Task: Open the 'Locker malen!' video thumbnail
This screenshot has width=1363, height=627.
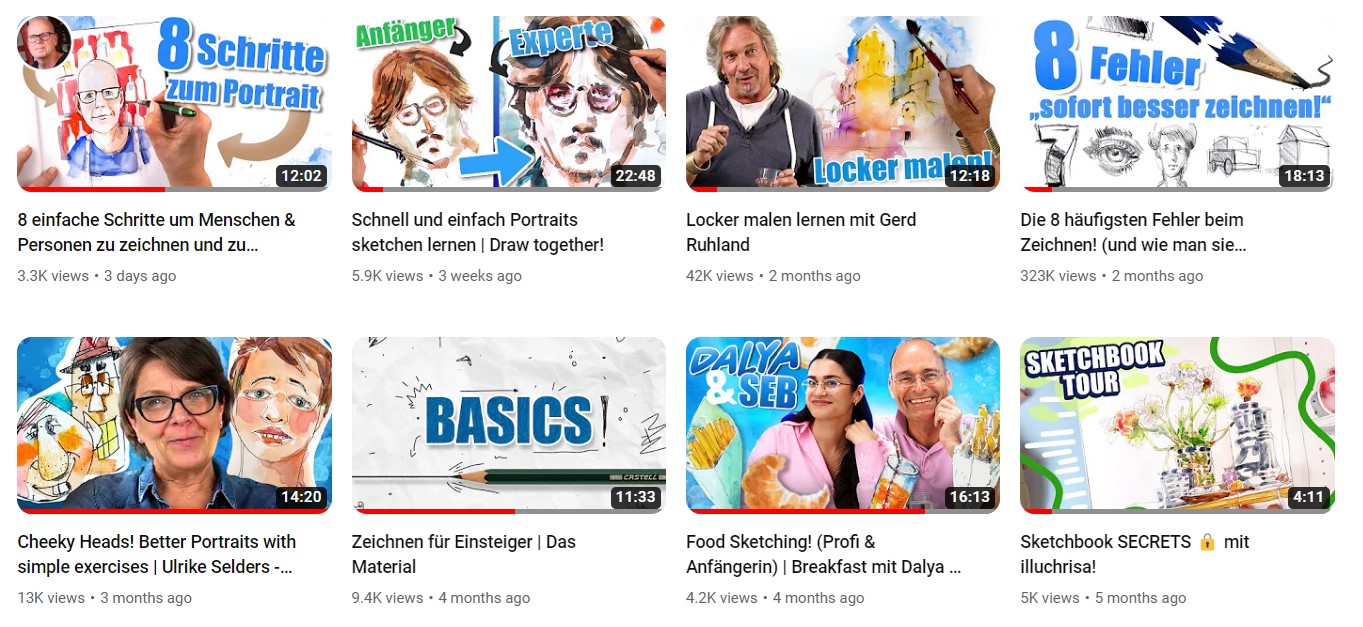Action: (x=843, y=103)
